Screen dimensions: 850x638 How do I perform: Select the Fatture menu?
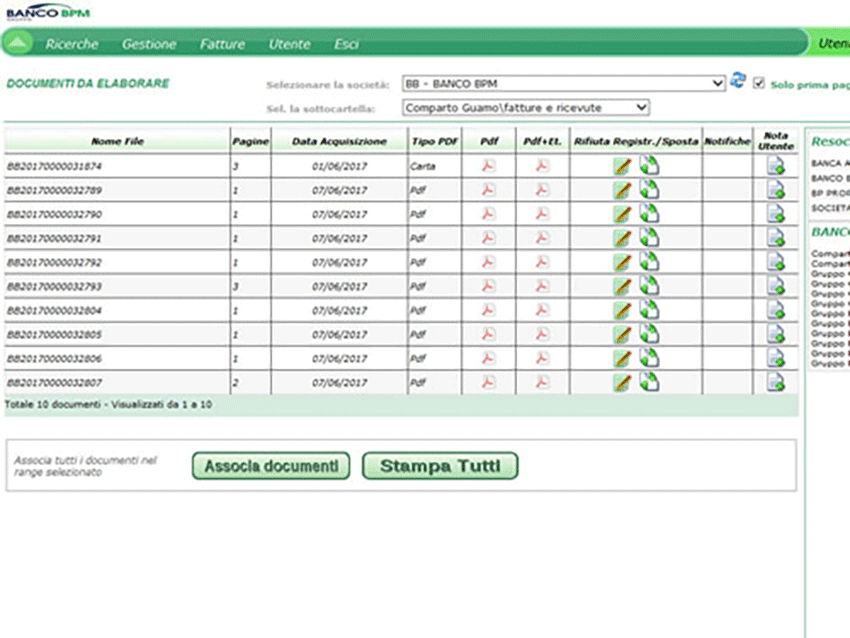(x=222, y=44)
